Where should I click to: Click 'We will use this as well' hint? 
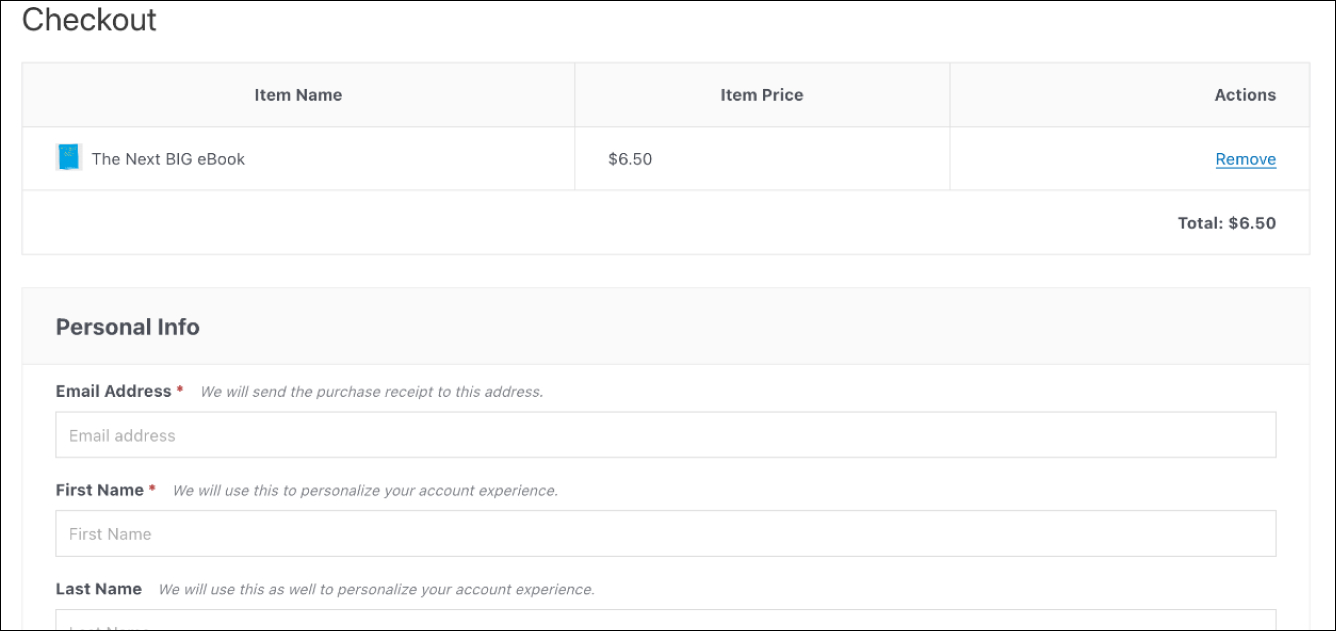coord(376,590)
